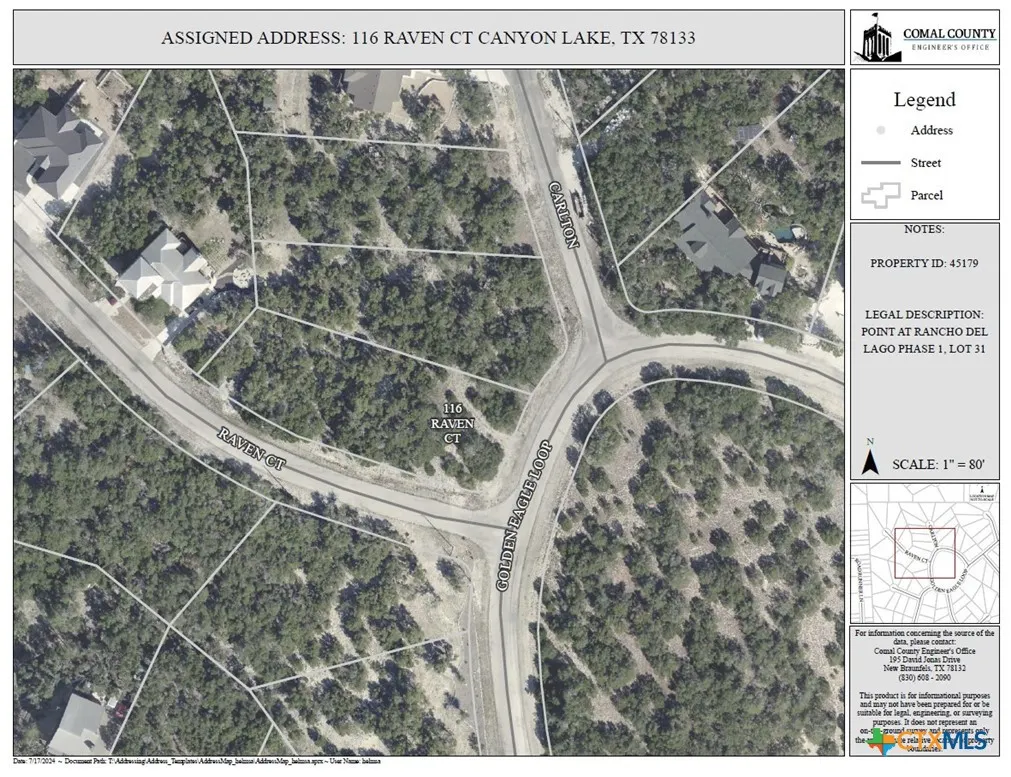The image size is (1011, 777).
Task: Click the Street line legend symbol
Action: tap(880, 162)
